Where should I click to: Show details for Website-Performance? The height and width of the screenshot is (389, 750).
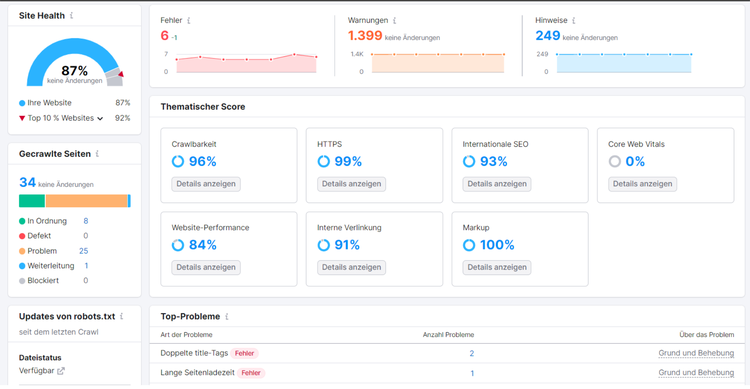(206, 267)
